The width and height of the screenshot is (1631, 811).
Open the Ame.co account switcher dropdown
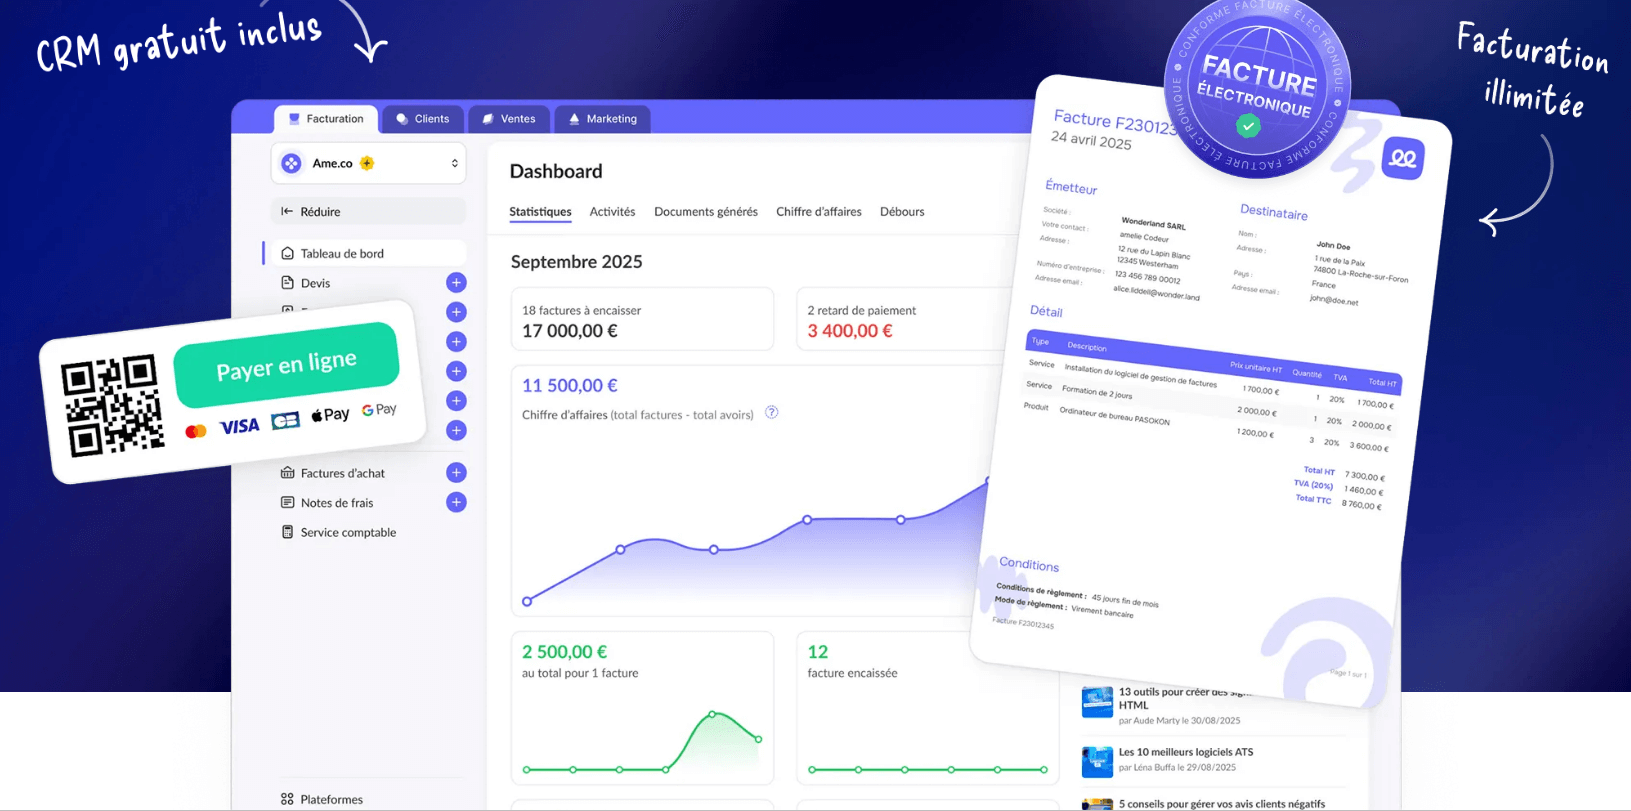click(x=454, y=163)
